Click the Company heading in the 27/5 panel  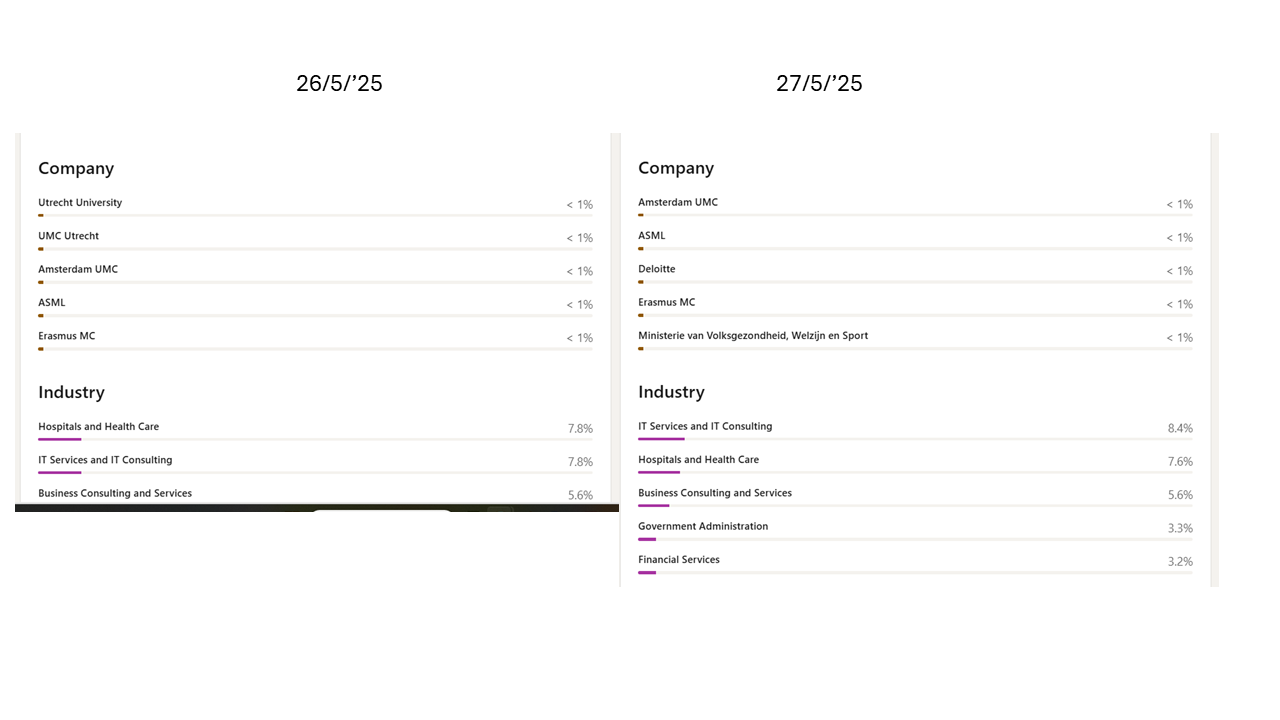(x=676, y=168)
